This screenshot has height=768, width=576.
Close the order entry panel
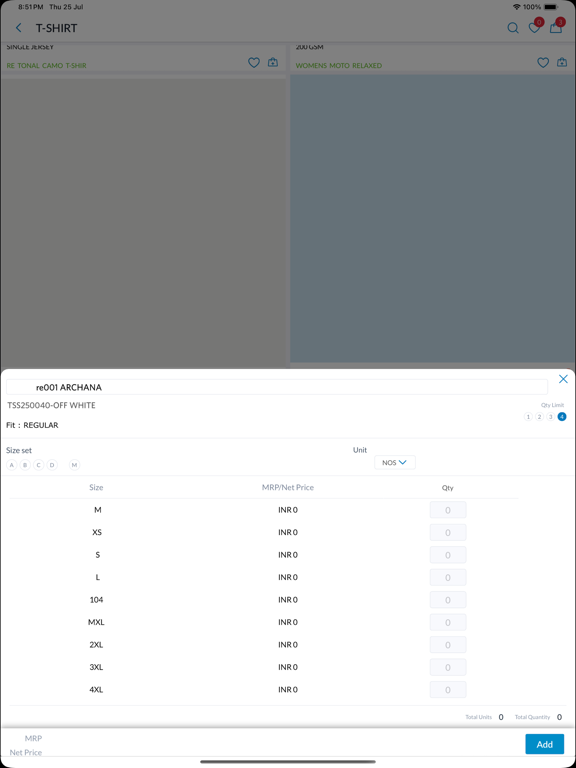click(x=563, y=379)
